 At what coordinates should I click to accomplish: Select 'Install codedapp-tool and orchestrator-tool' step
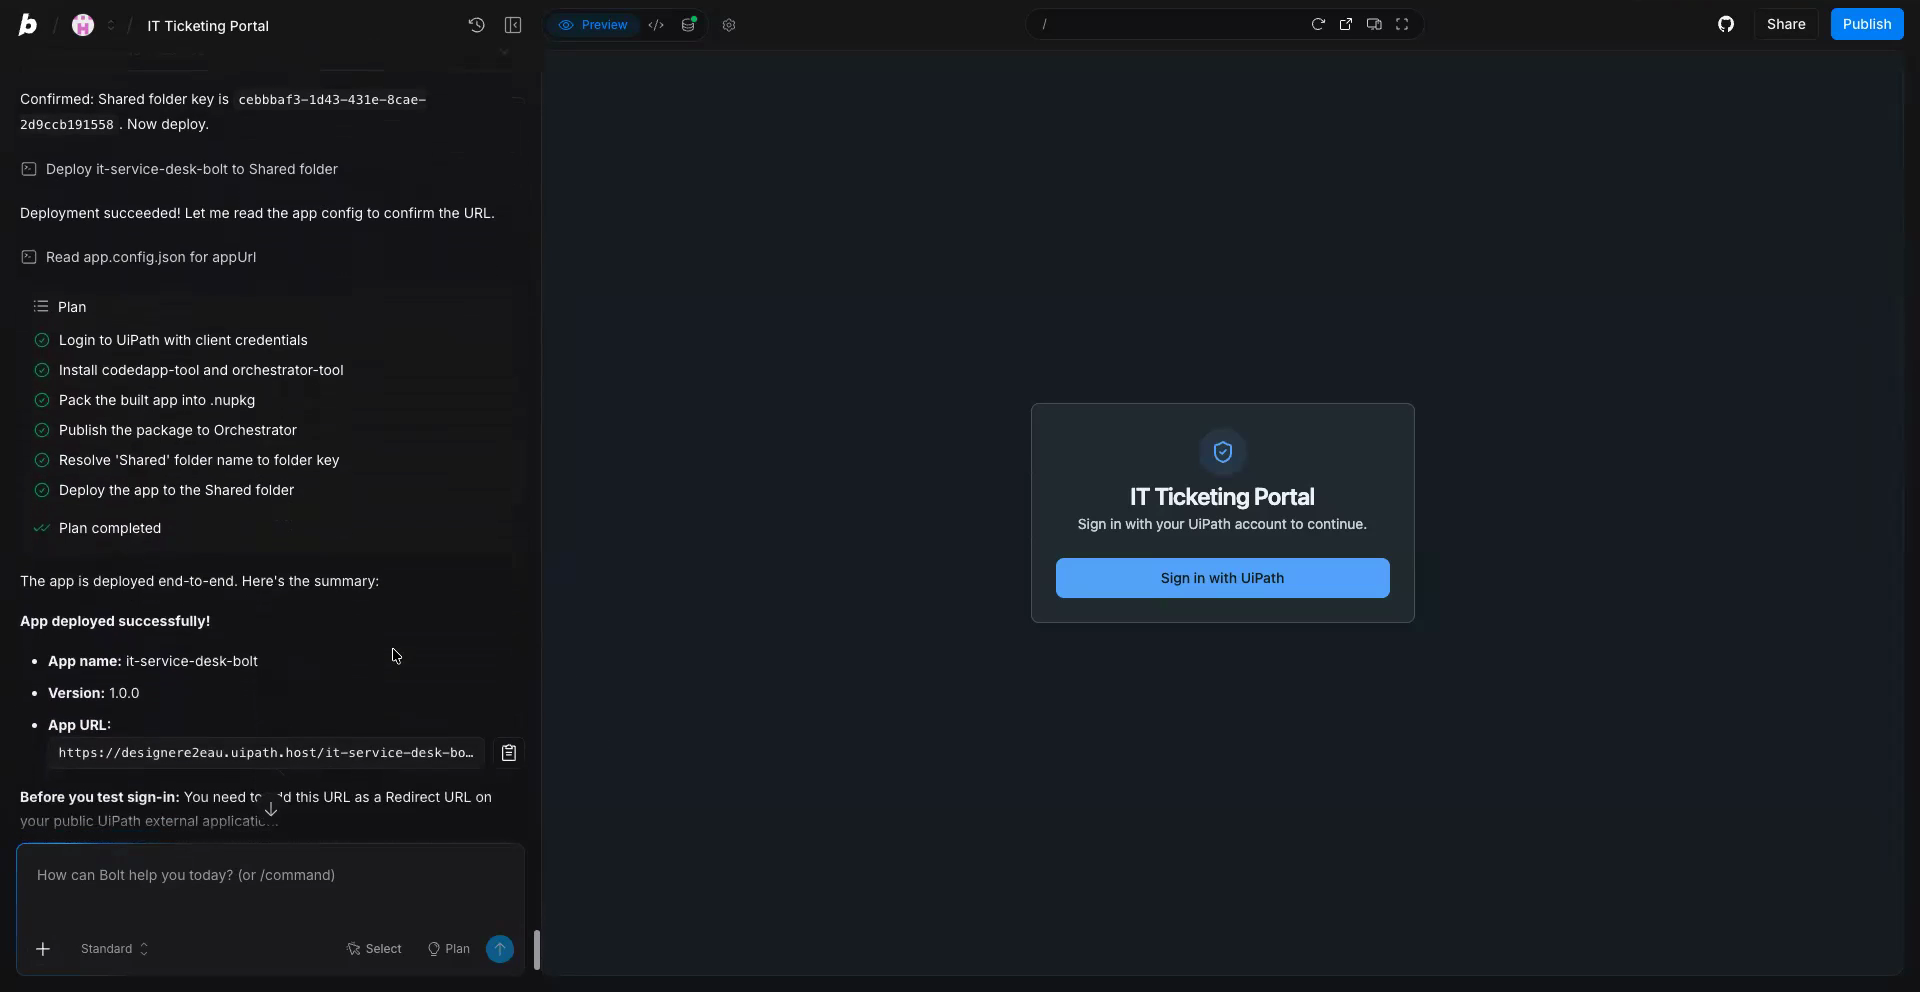click(x=201, y=370)
